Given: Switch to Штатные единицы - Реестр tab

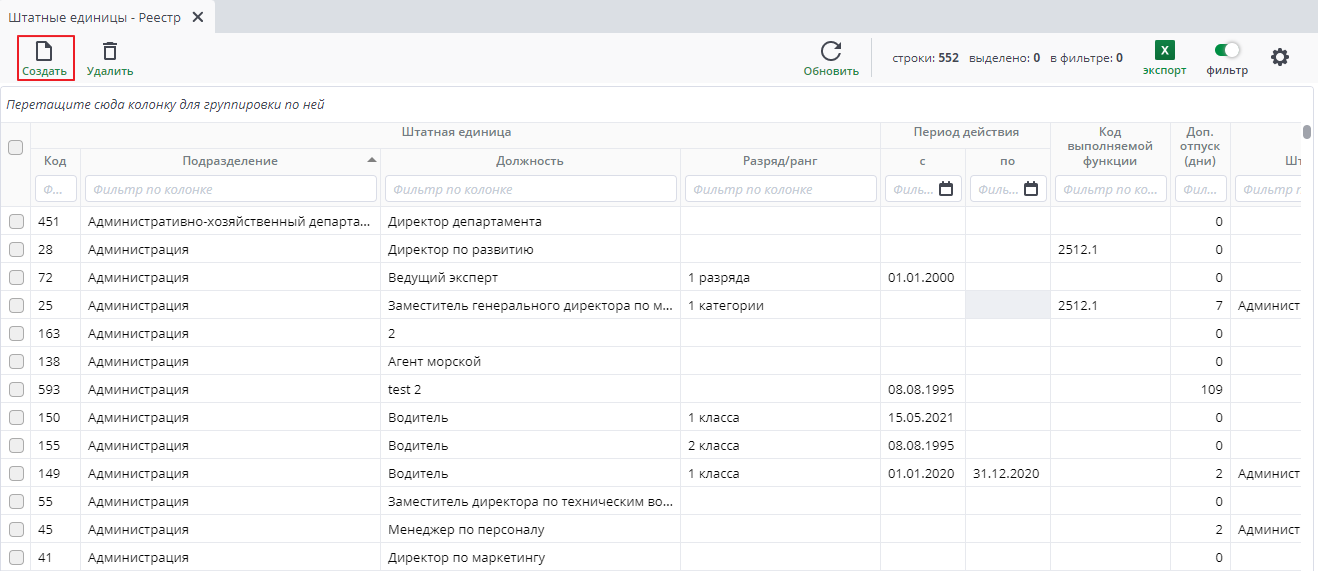Looking at the screenshot, I should 94,17.
